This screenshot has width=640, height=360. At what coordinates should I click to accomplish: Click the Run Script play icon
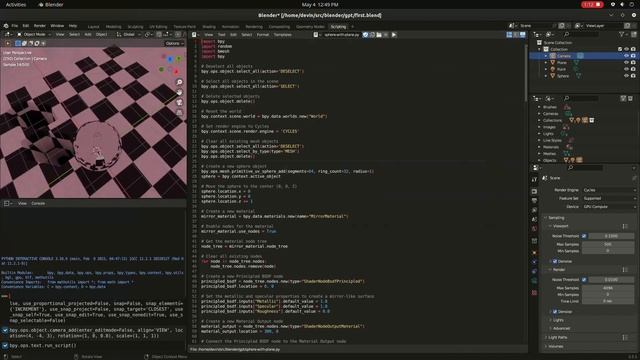coord(393,35)
